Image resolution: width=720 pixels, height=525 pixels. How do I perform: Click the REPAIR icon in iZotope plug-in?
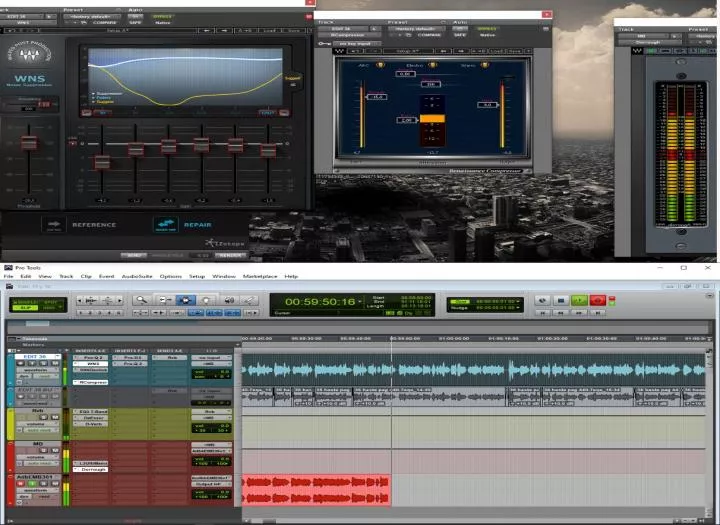(166, 225)
